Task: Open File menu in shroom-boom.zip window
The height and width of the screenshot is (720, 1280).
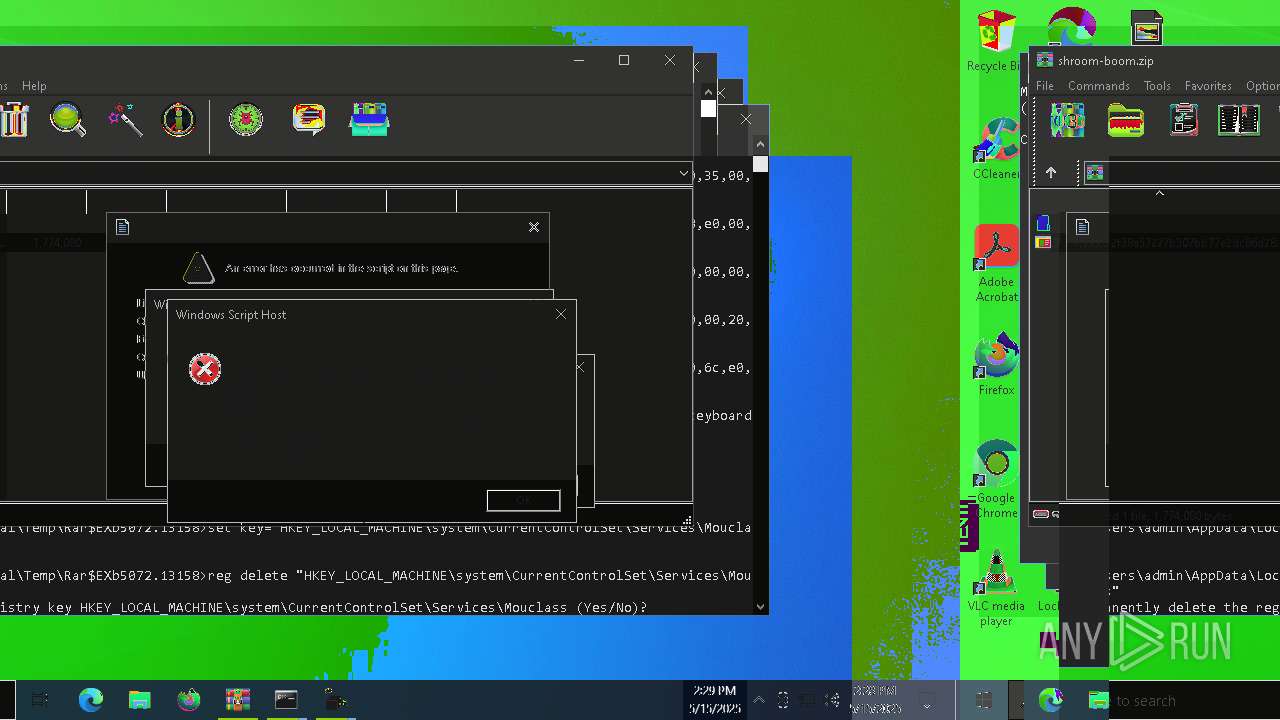Action: tap(1044, 86)
